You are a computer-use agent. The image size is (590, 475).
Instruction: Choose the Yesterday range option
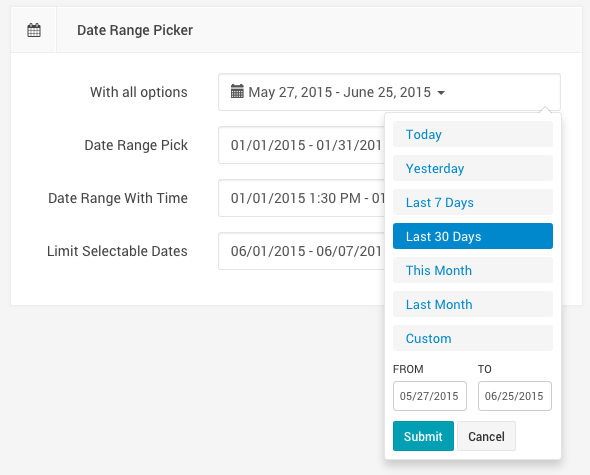coord(473,168)
